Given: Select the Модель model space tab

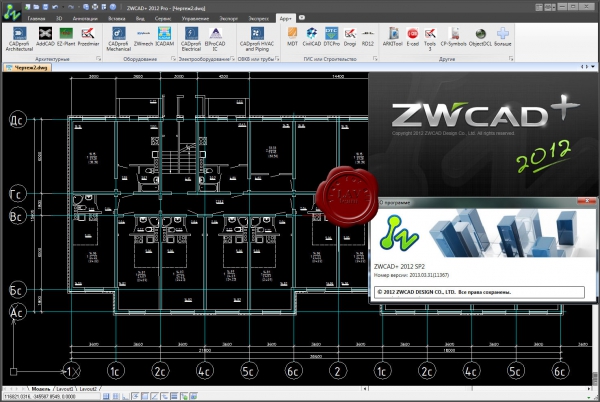Looking at the screenshot, I should pyautogui.click(x=41, y=389).
